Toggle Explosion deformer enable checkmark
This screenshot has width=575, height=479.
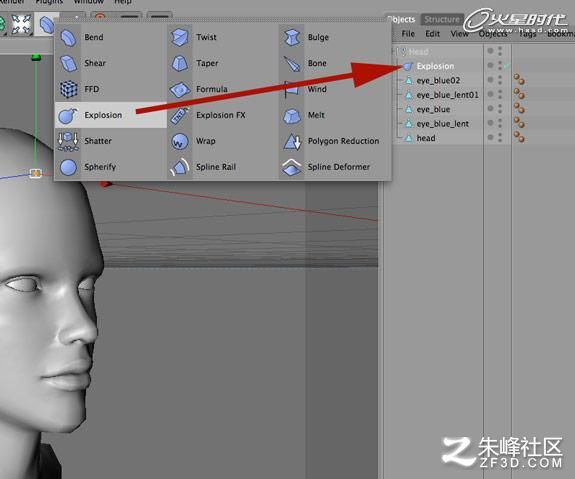[506, 66]
